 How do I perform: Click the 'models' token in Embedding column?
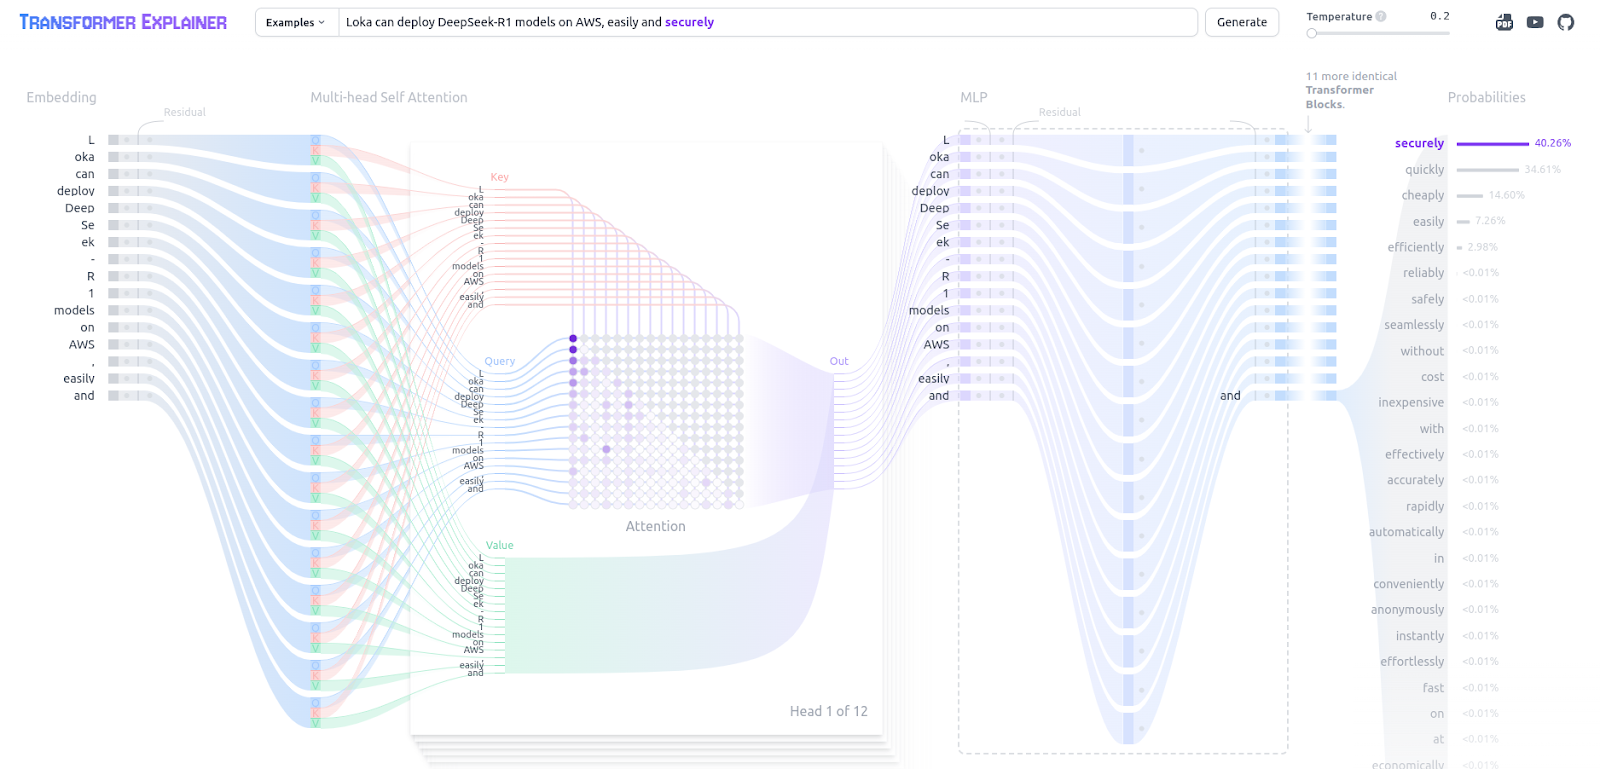point(75,310)
